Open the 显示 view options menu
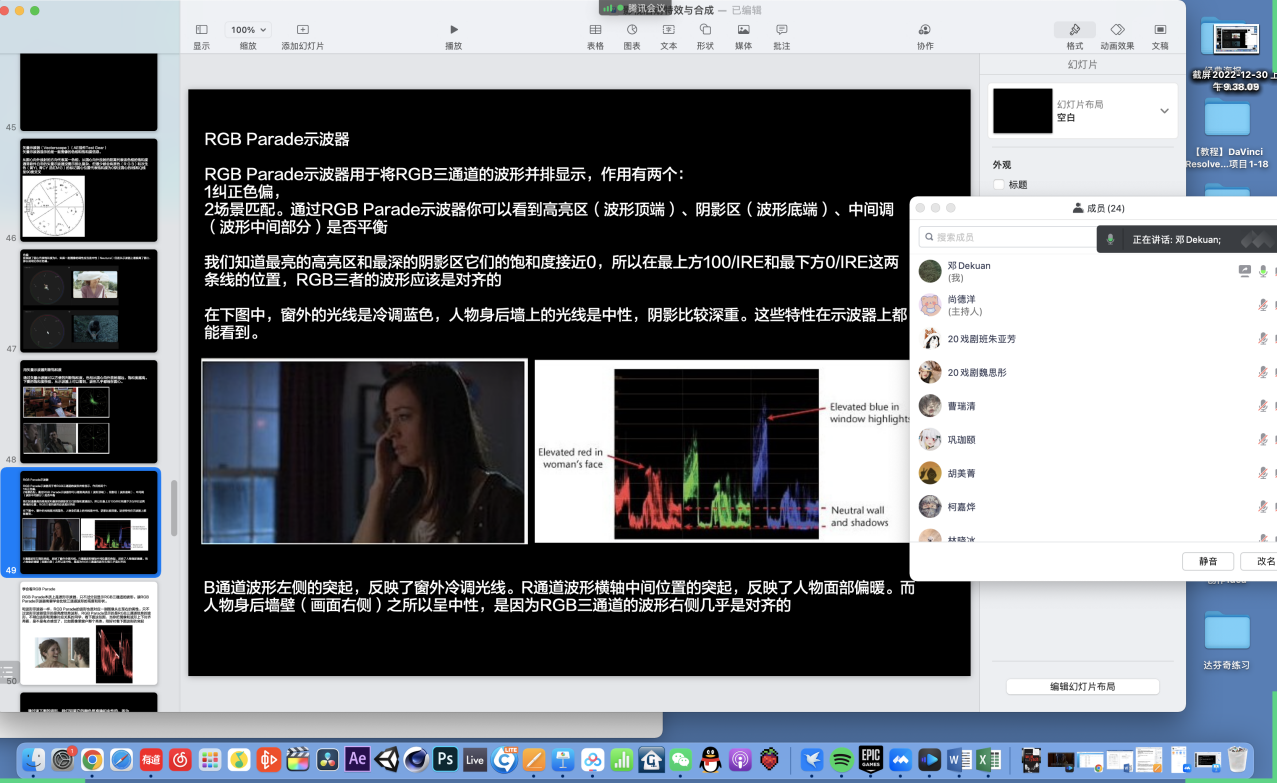The image size is (1277, 783). coord(201,30)
